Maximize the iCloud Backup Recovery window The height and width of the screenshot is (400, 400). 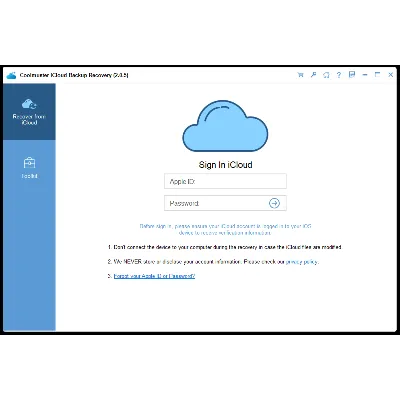[377, 75]
